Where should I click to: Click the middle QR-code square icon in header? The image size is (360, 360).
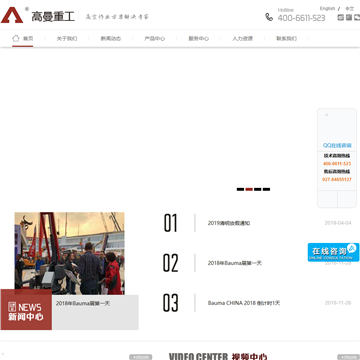(x=349, y=17)
